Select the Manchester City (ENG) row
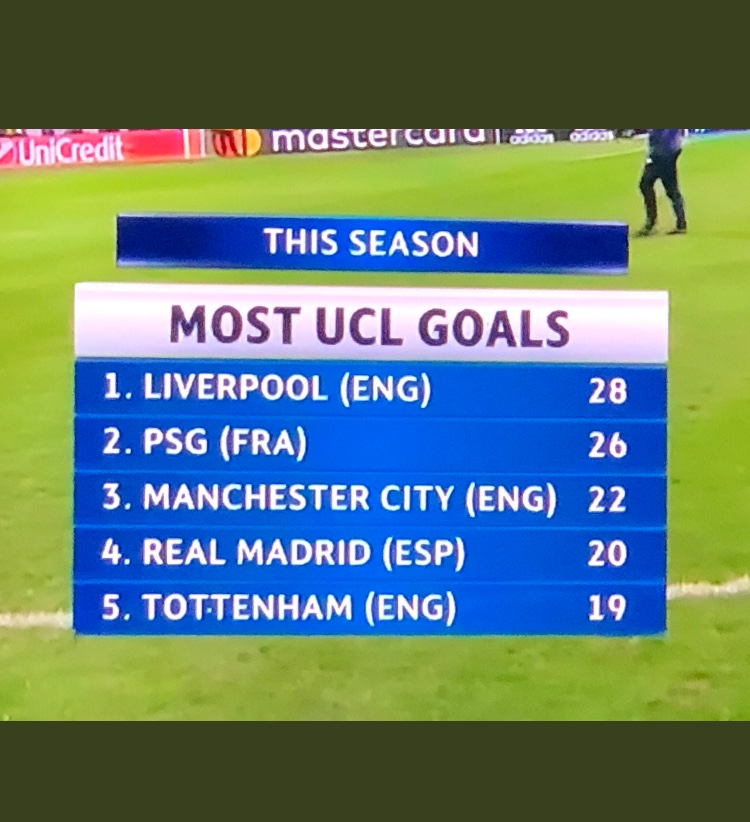The image size is (750, 822). pyautogui.click(x=370, y=499)
